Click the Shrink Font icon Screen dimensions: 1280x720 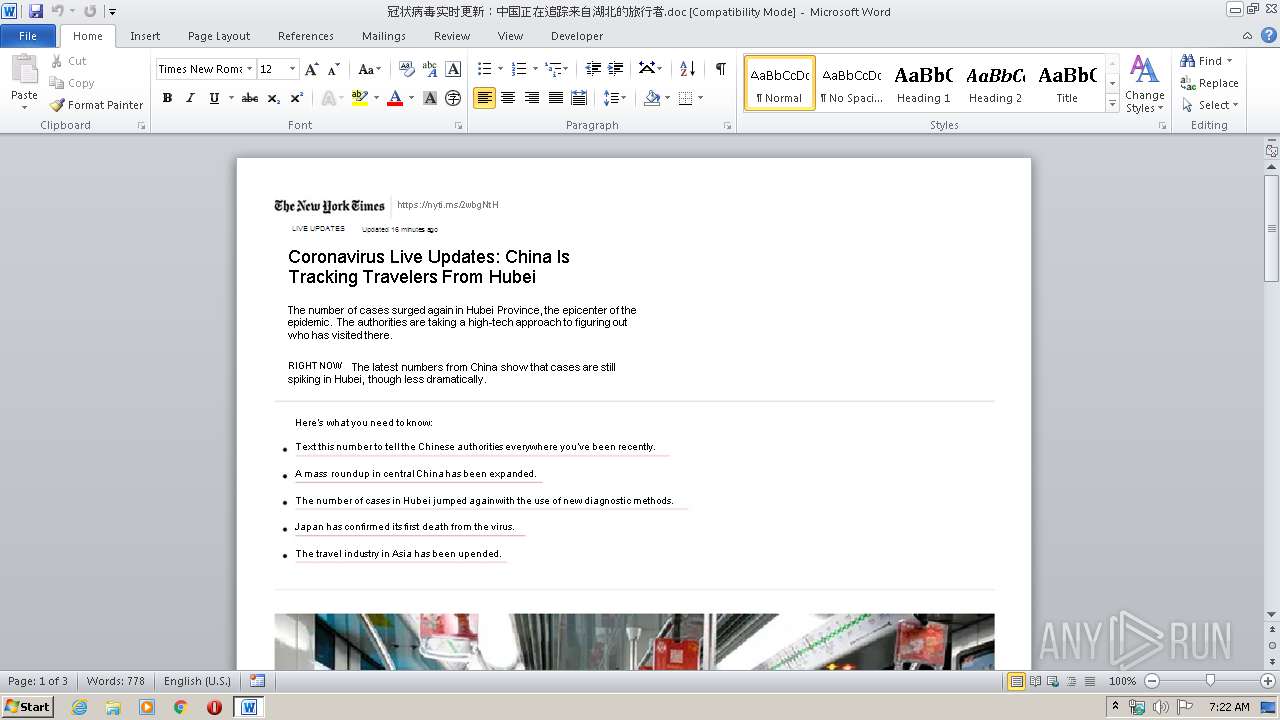(334, 69)
